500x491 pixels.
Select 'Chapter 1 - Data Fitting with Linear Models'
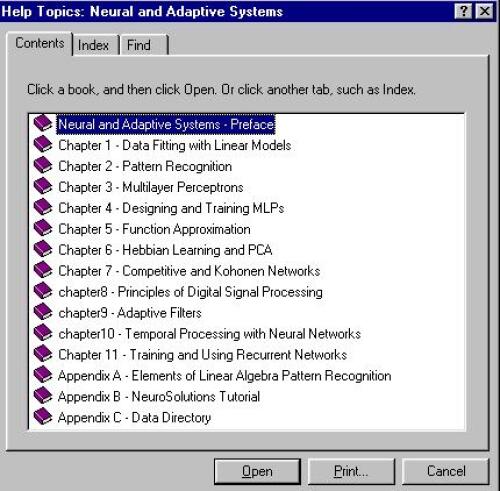pyautogui.click(x=175, y=145)
